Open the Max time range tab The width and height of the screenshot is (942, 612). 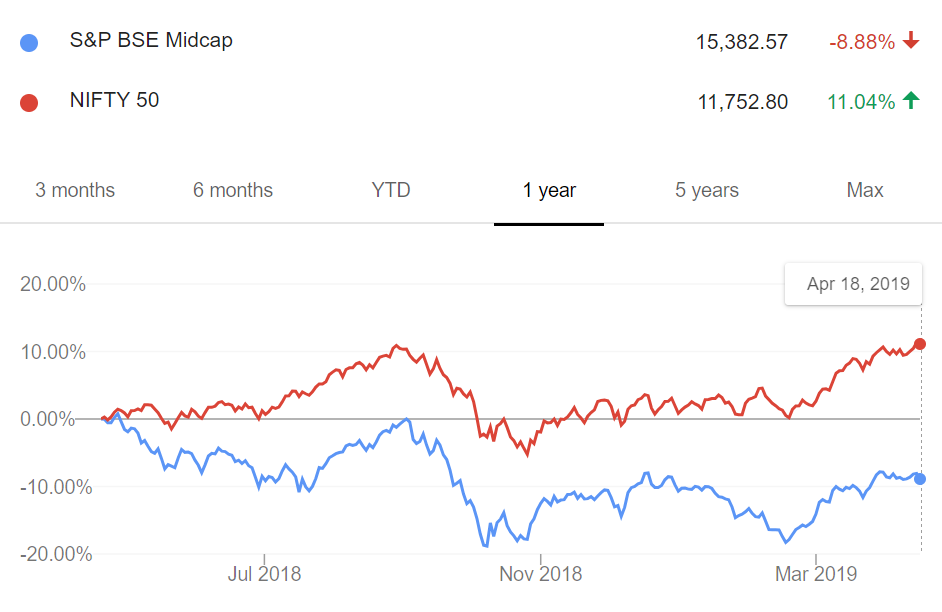865,190
